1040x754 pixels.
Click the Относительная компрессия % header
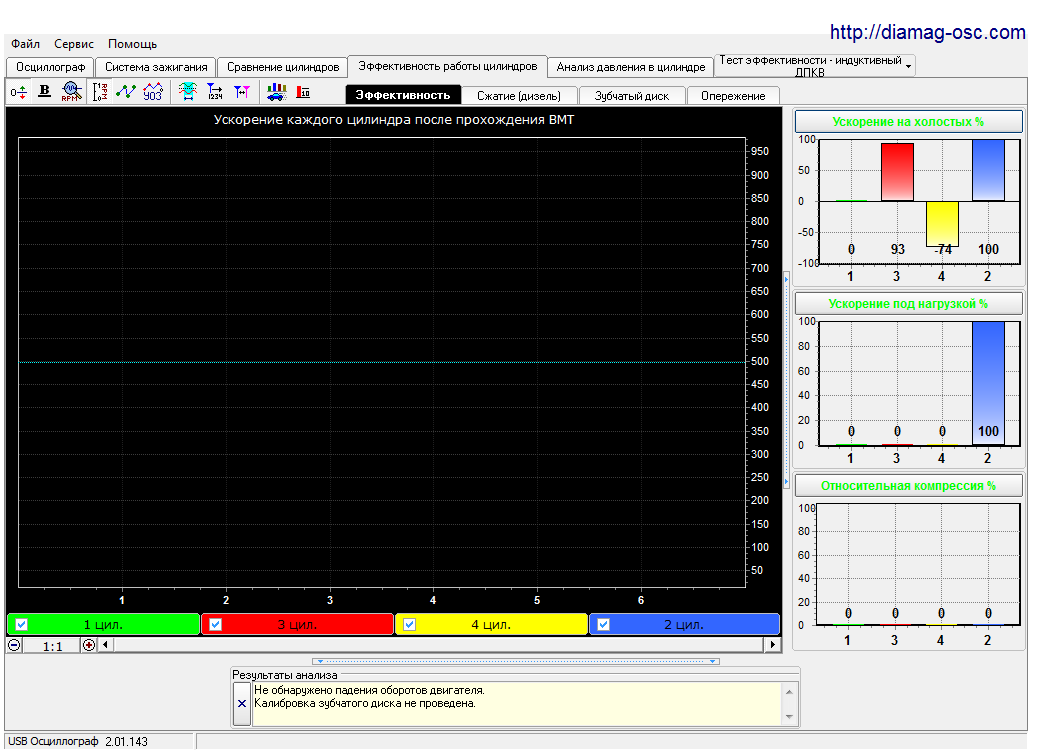point(908,485)
